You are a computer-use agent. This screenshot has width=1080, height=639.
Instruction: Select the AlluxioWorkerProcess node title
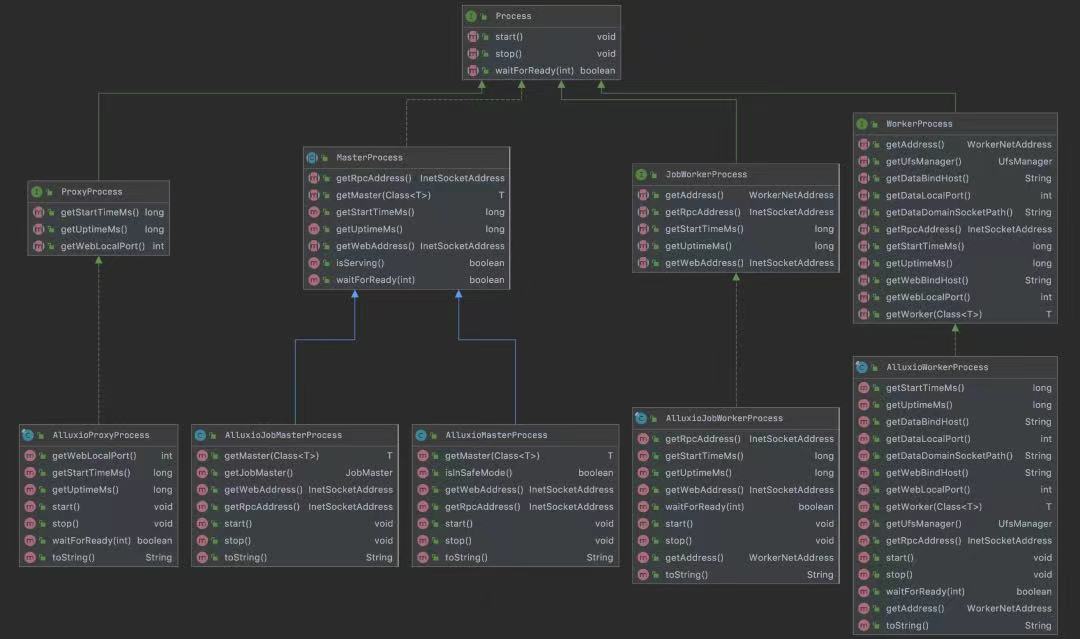click(x=937, y=367)
